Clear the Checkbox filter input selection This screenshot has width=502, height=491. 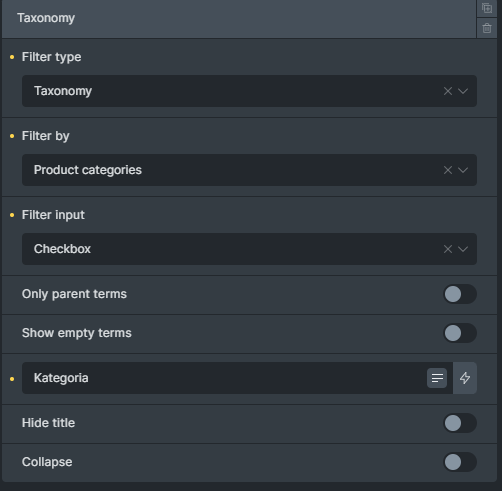pos(448,249)
